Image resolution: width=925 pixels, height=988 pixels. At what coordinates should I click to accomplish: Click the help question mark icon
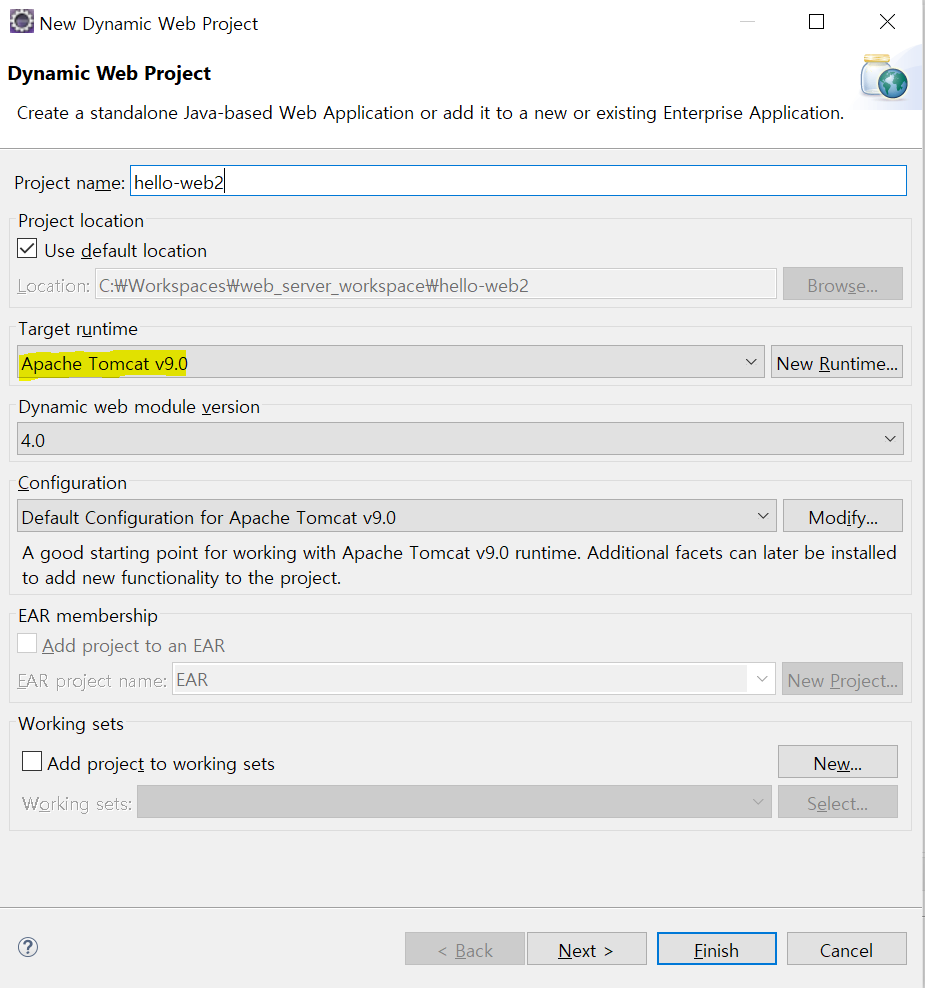pyautogui.click(x=28, y=947)
